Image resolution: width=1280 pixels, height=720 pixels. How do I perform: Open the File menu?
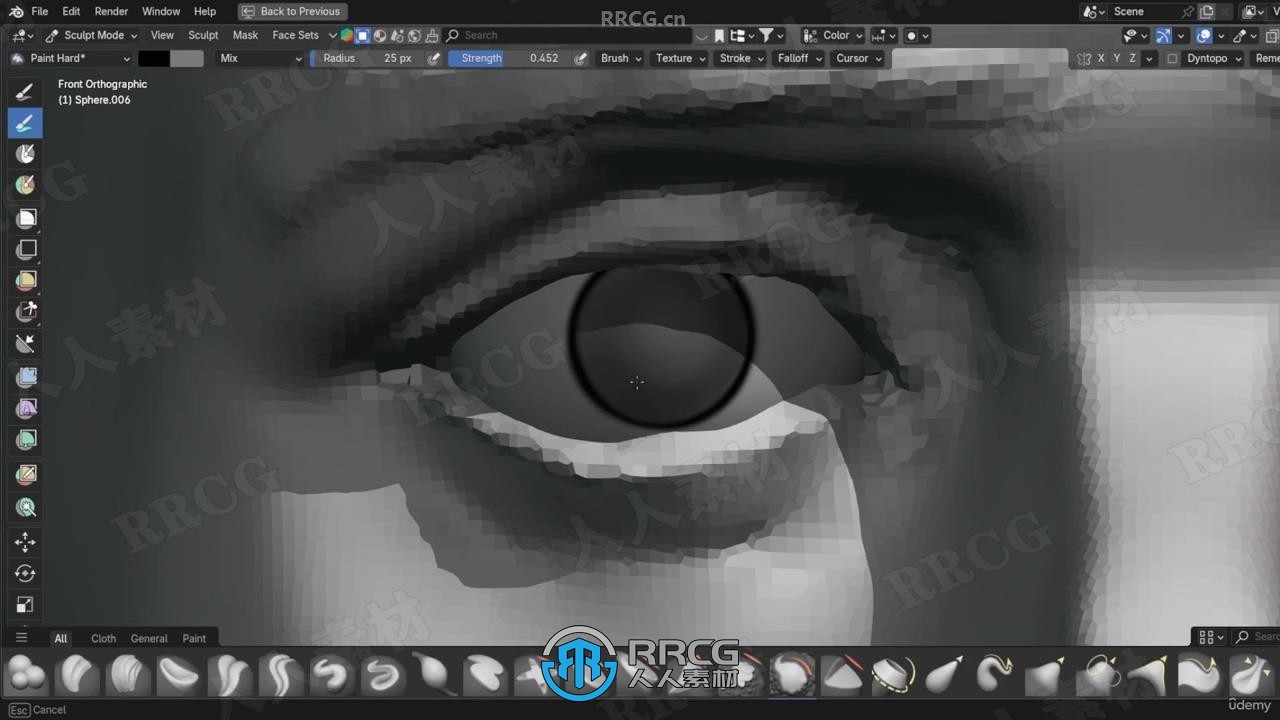(x=39, y=11)
